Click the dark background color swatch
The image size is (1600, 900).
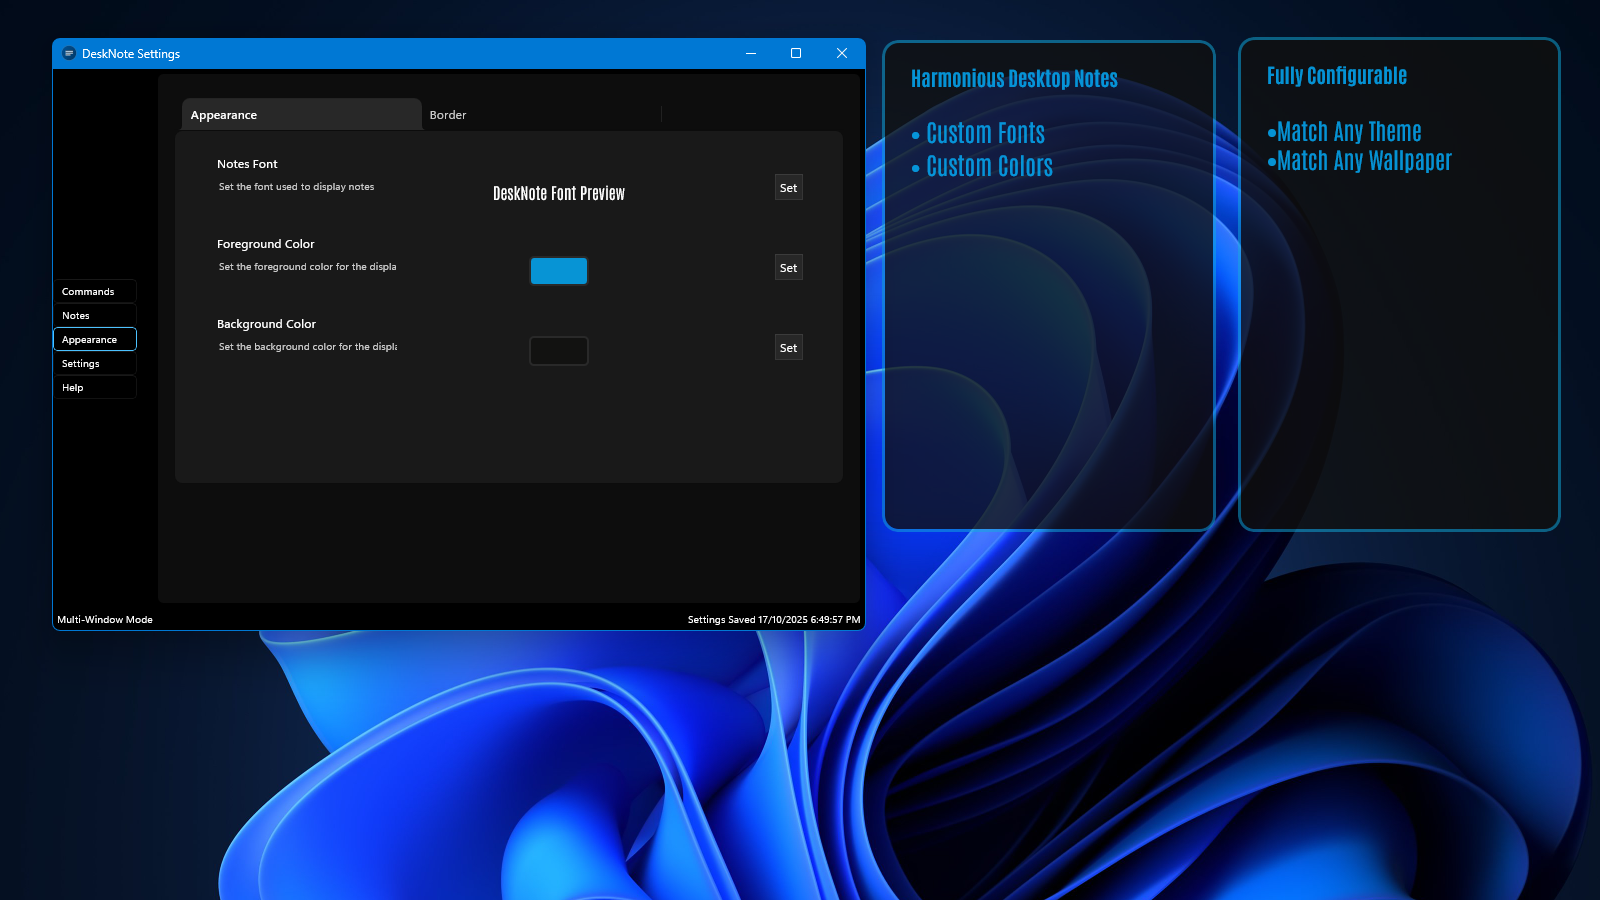click(x=559, y=351)
